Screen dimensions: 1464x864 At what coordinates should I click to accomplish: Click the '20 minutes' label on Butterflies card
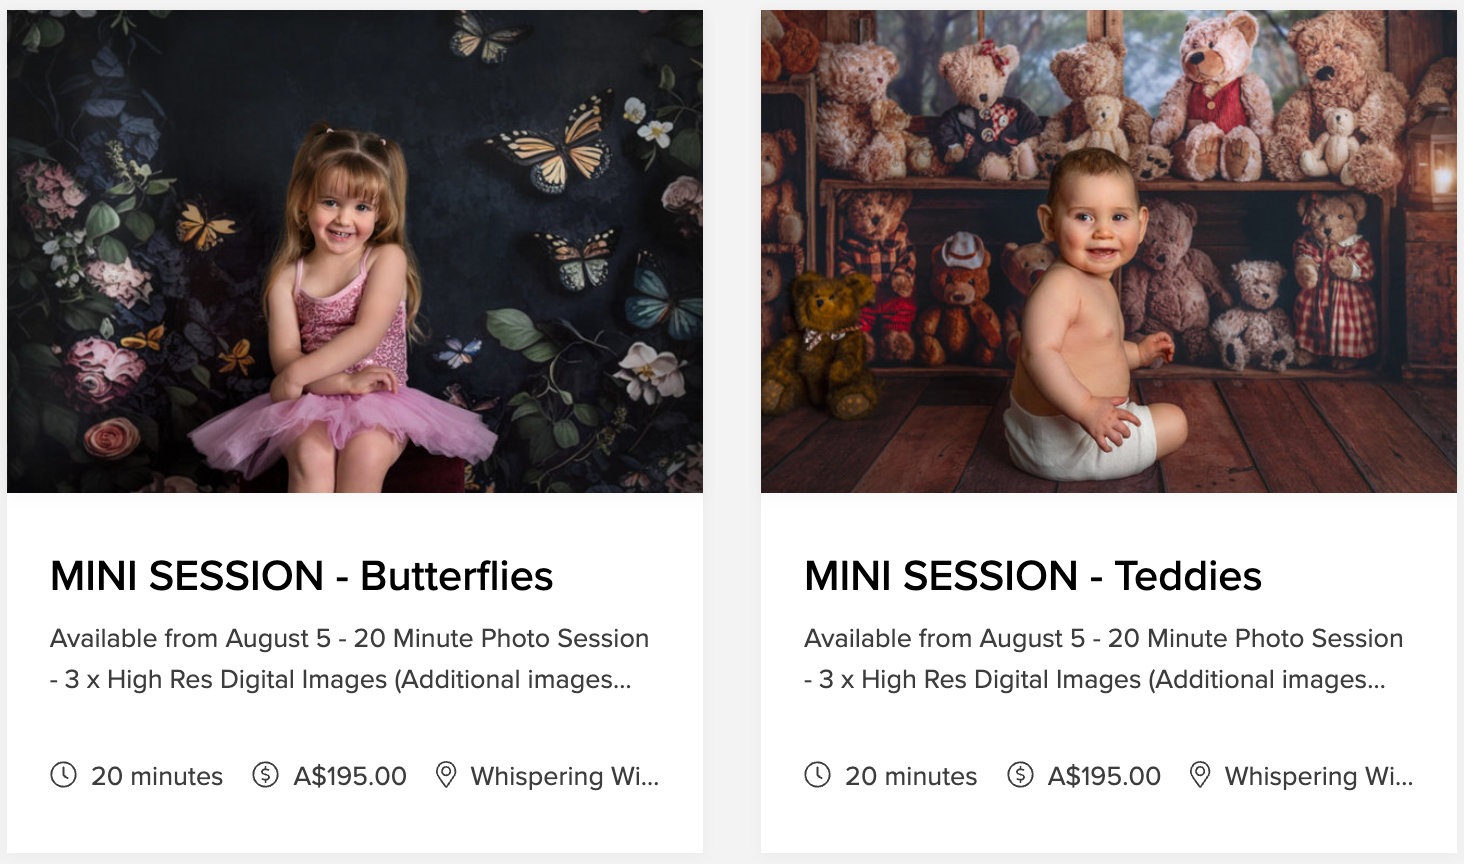pyautogui.click(x=157, y=776)
